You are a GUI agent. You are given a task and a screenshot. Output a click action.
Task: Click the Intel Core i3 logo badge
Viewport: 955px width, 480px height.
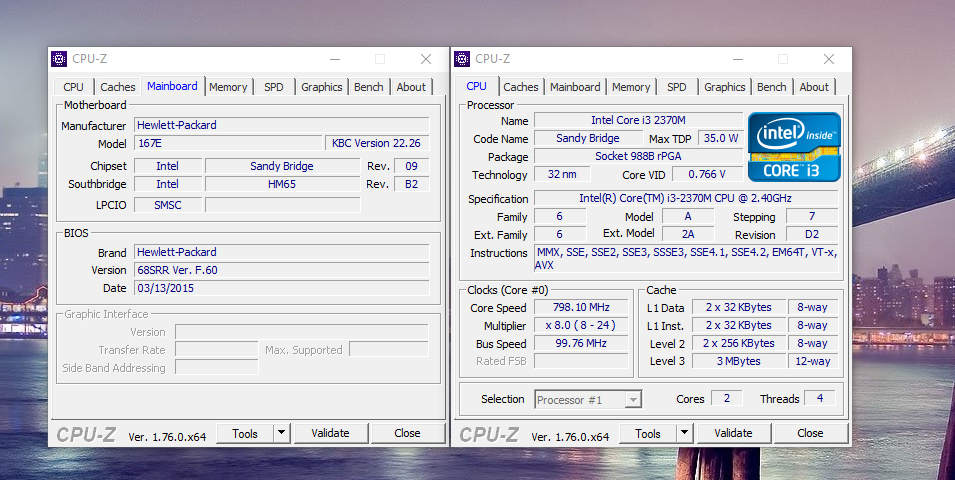794,146
